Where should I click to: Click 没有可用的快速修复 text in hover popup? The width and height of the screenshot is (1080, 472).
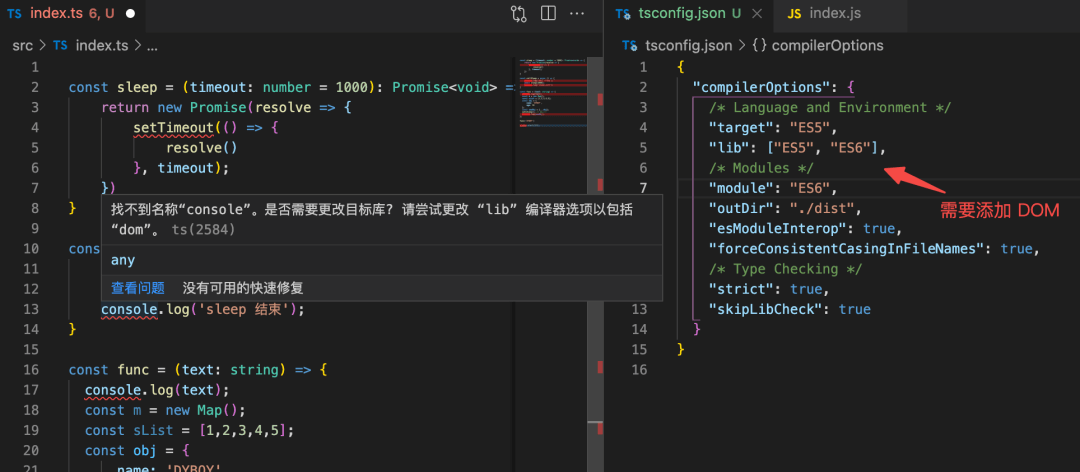point(242,288)
